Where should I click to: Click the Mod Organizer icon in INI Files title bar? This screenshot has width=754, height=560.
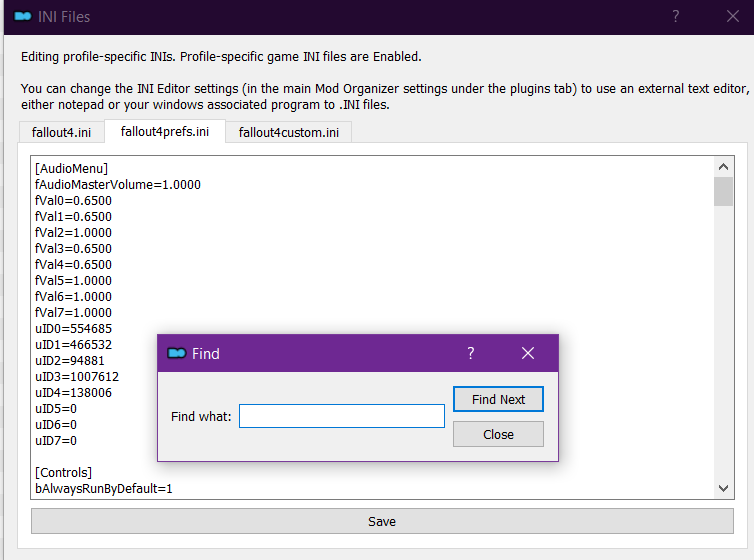click(x=23, y=17)
